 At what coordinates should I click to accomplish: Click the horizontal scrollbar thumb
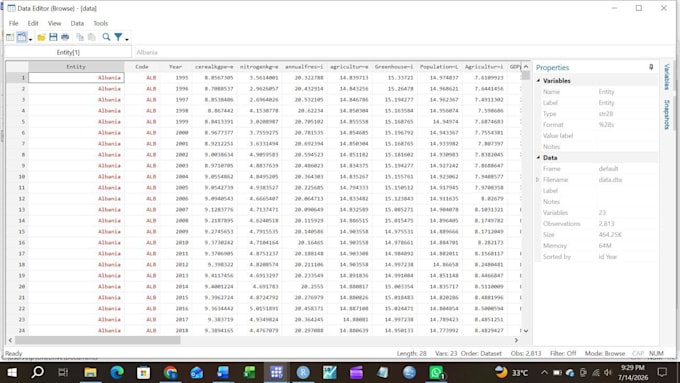coord(98,340)
